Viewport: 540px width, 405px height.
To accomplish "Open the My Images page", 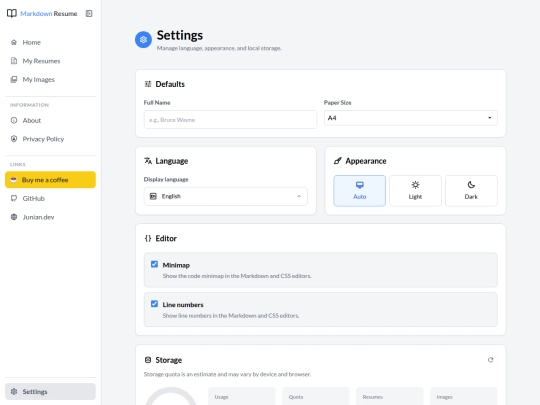I will coord(50,80).
